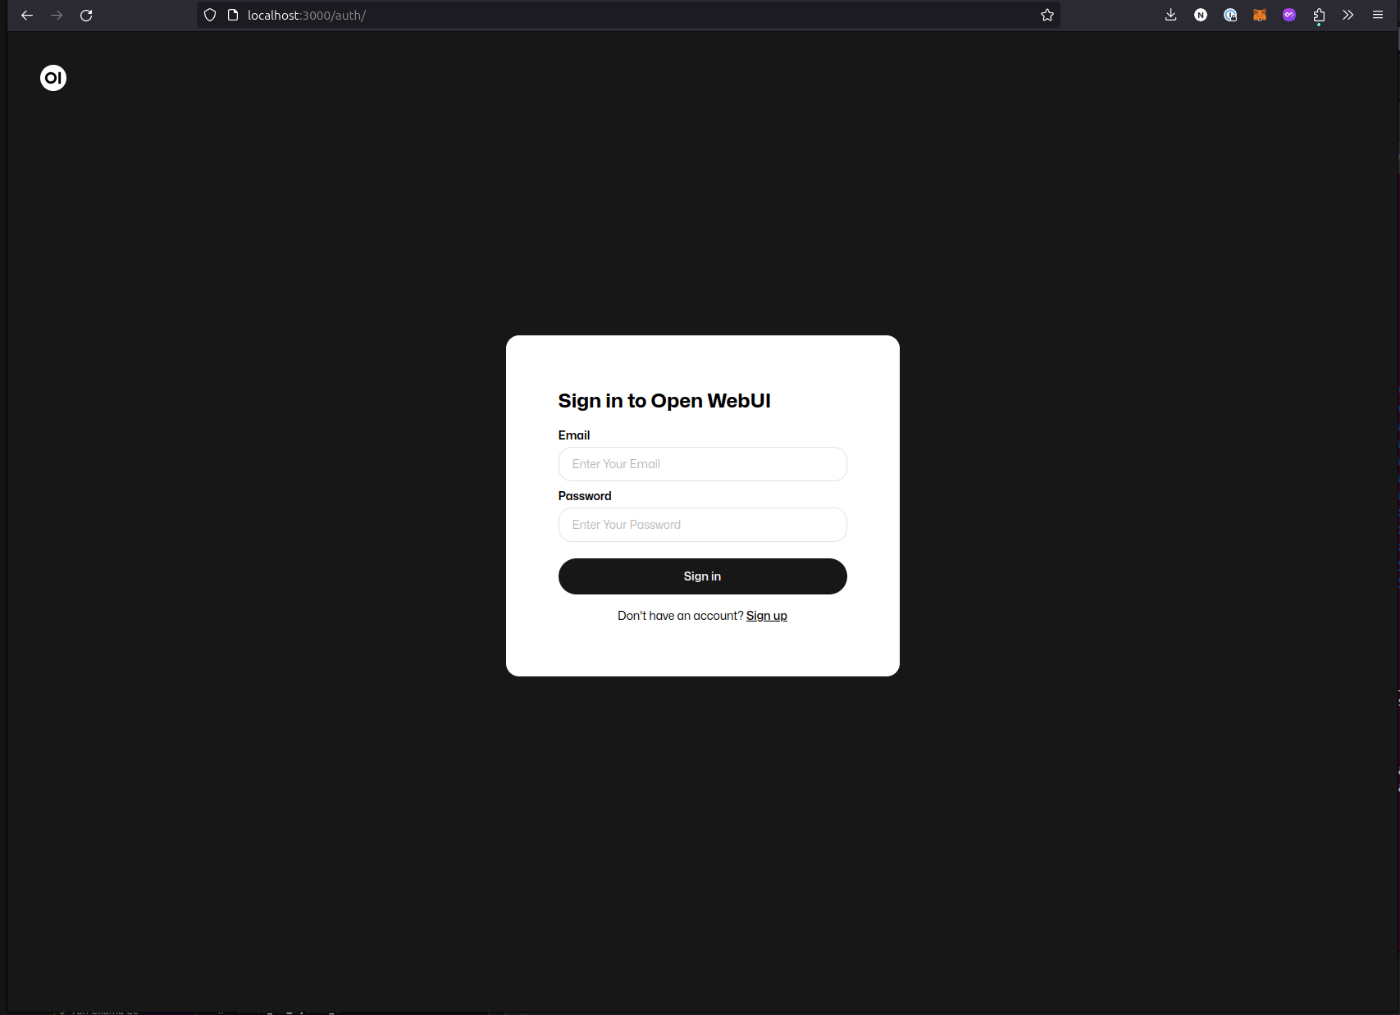Click the page info icon beside URL
The width and height of the screenshot is (1400, 1015).
[233, 15]
